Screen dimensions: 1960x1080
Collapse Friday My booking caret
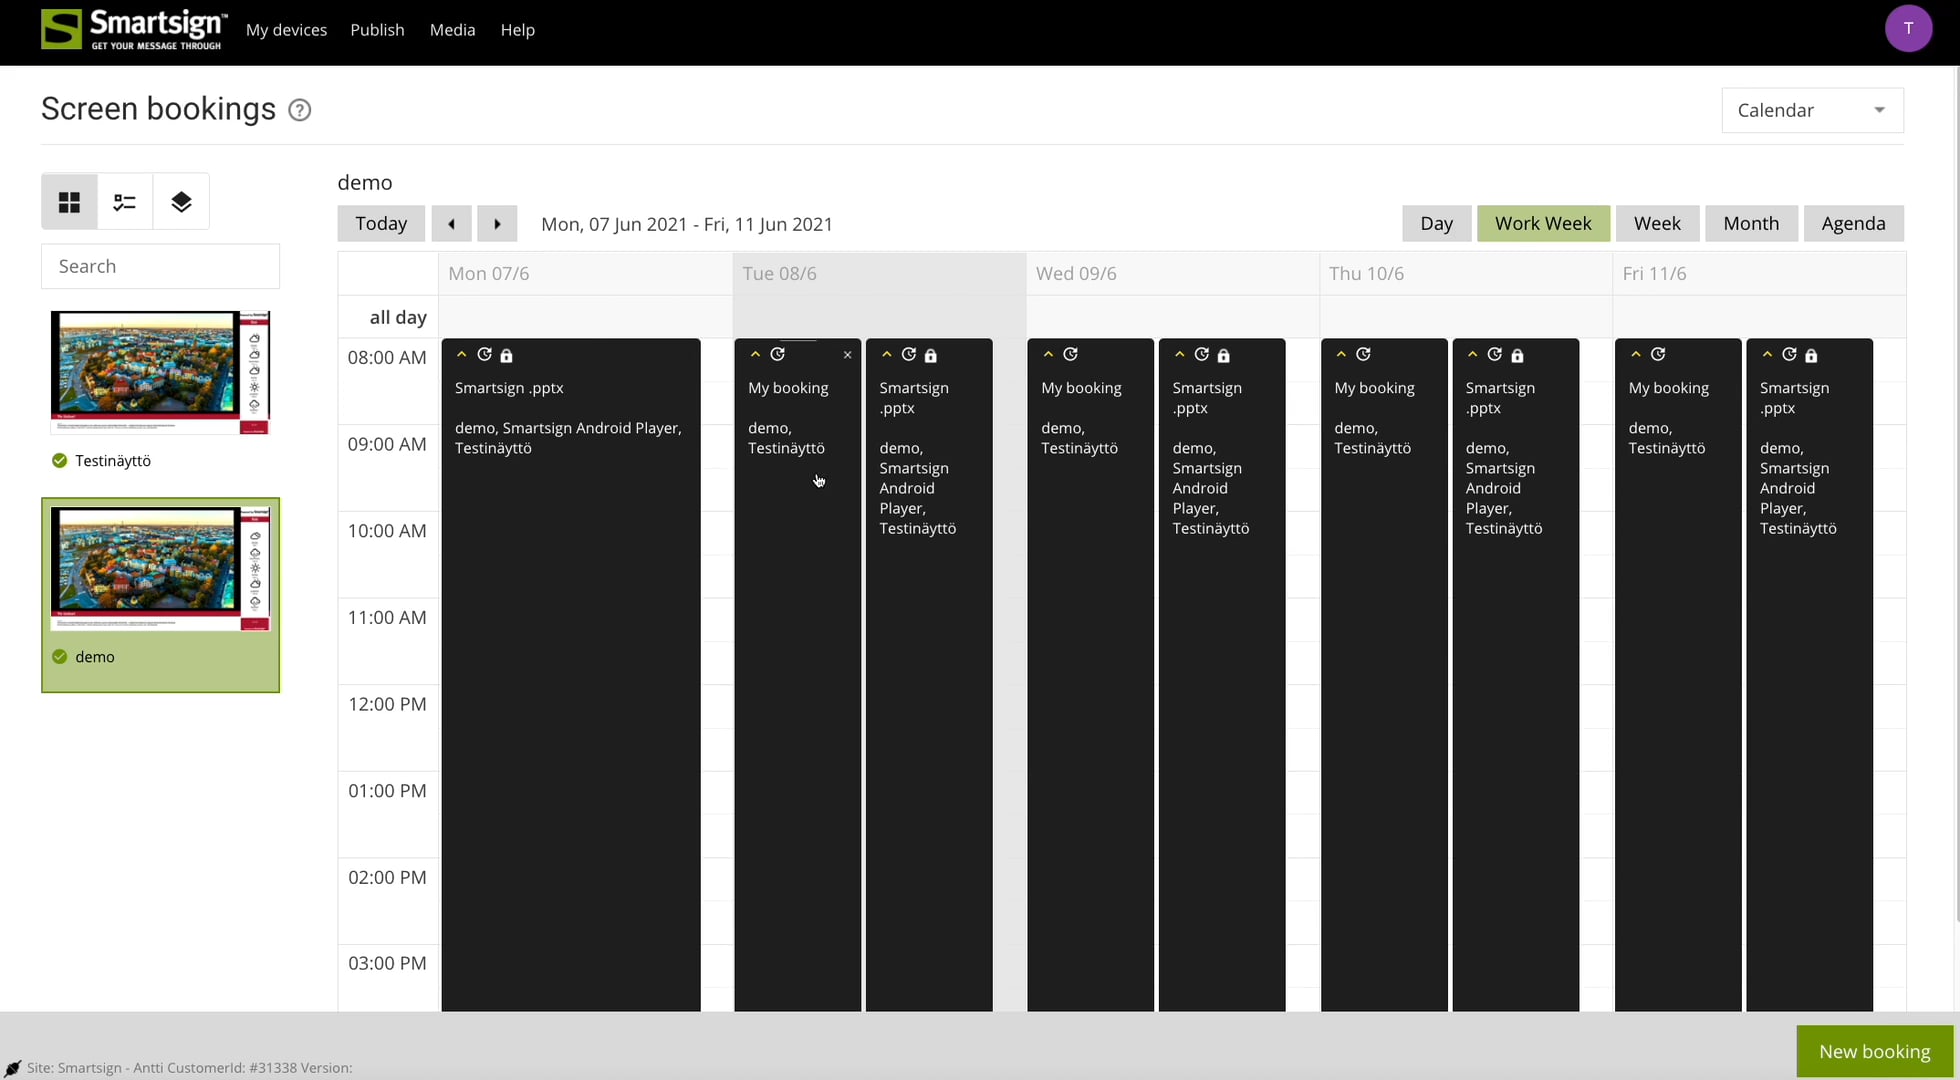[1635, 354]
